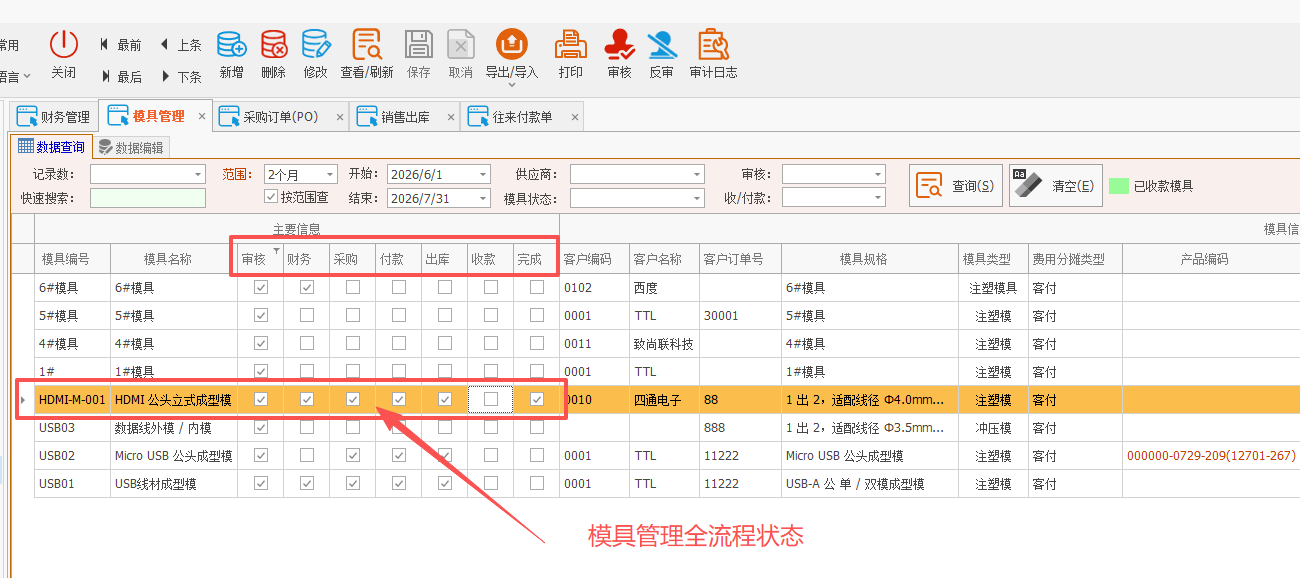Viewport: 1300px width, 578px height.
Task: Click the cell 西度 customer name
Action: pos(663,288)
